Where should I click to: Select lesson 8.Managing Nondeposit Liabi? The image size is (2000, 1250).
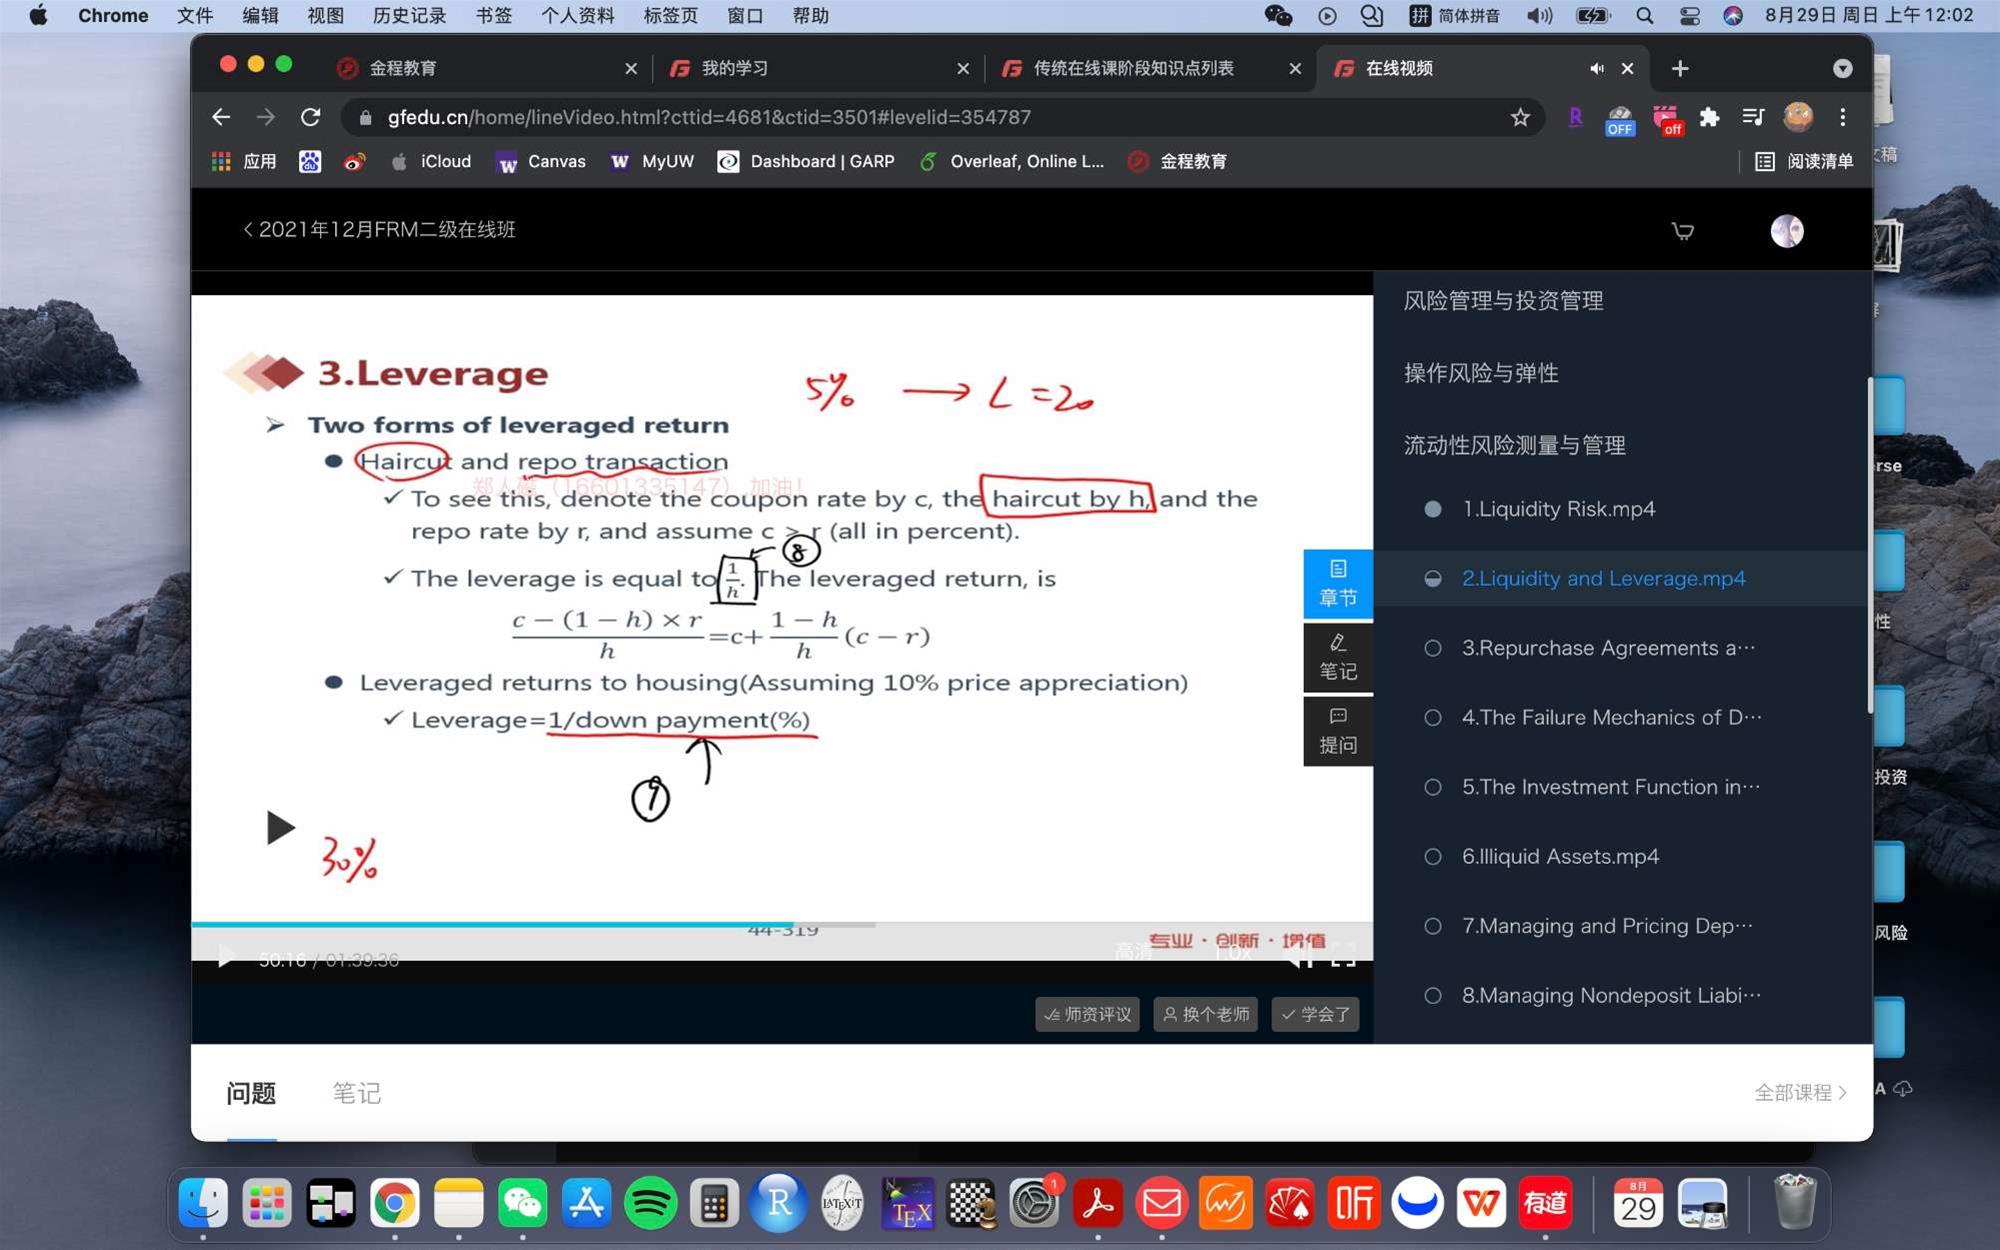(x=1611, y=995)
